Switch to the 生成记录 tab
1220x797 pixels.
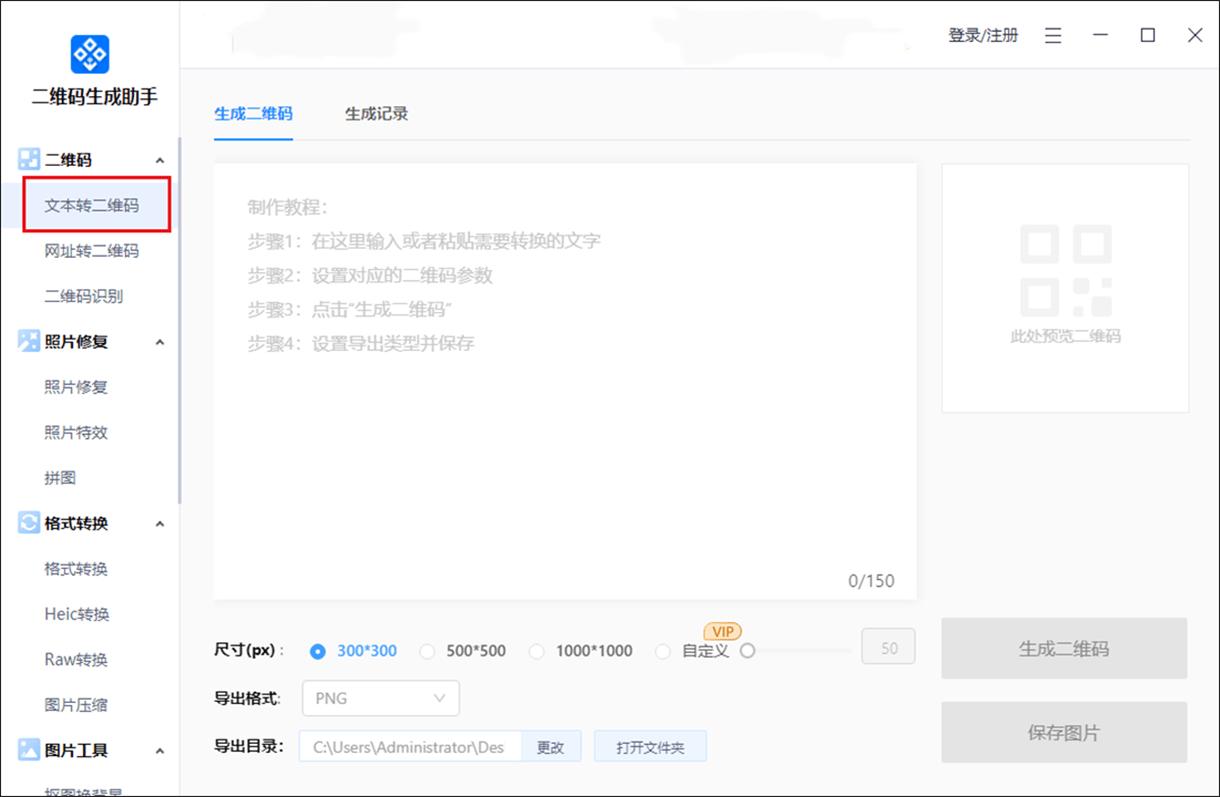click(x=375, y=113)
